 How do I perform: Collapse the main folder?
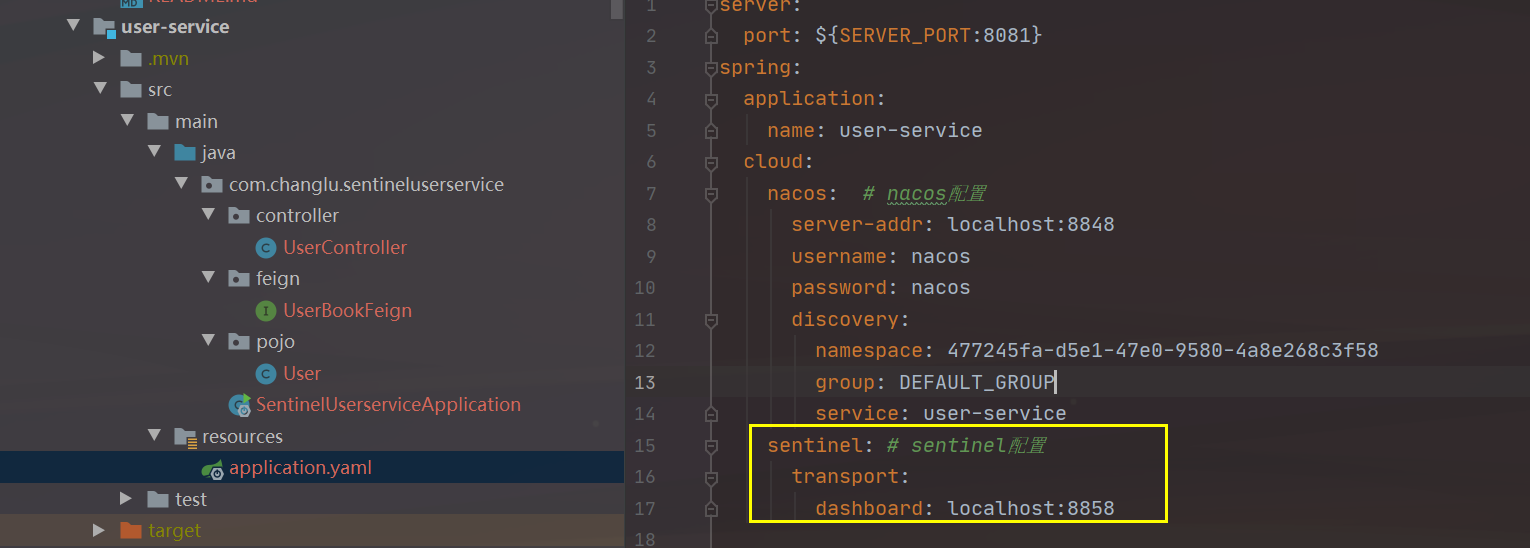click(127, 121)
